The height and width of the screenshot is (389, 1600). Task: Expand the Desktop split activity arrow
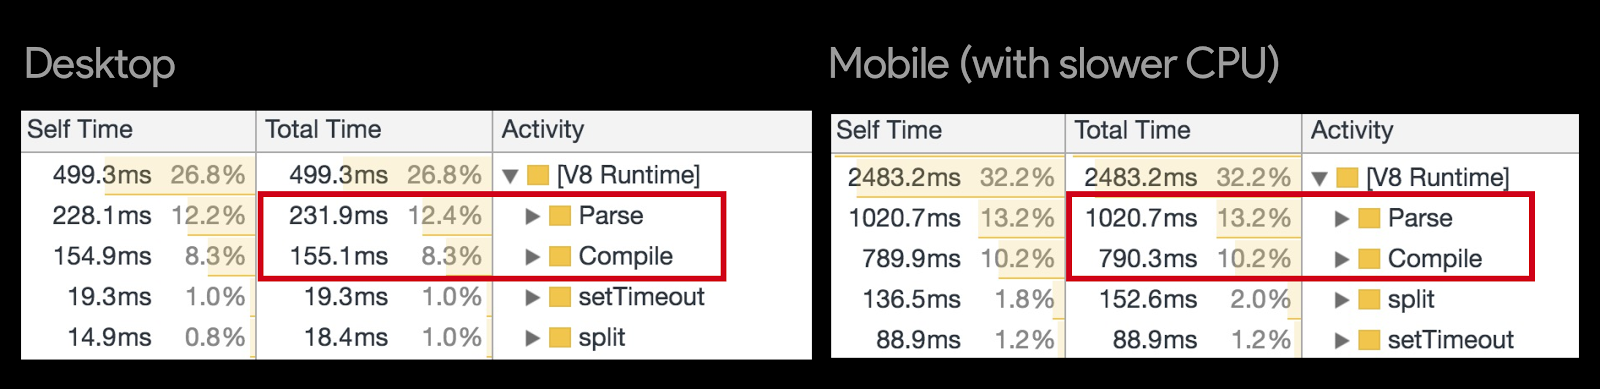(532, 338)
